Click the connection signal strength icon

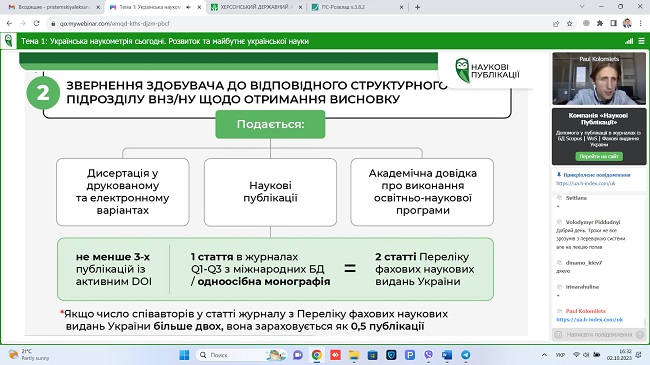pyautogui.click(x=629, y=41)
